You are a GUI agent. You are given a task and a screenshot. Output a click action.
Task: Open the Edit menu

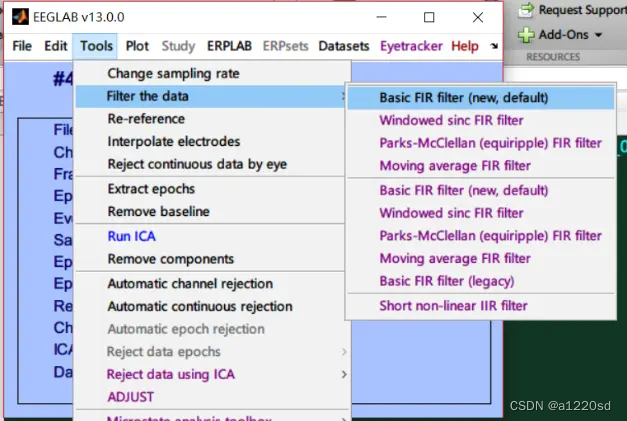pos(56,46)
